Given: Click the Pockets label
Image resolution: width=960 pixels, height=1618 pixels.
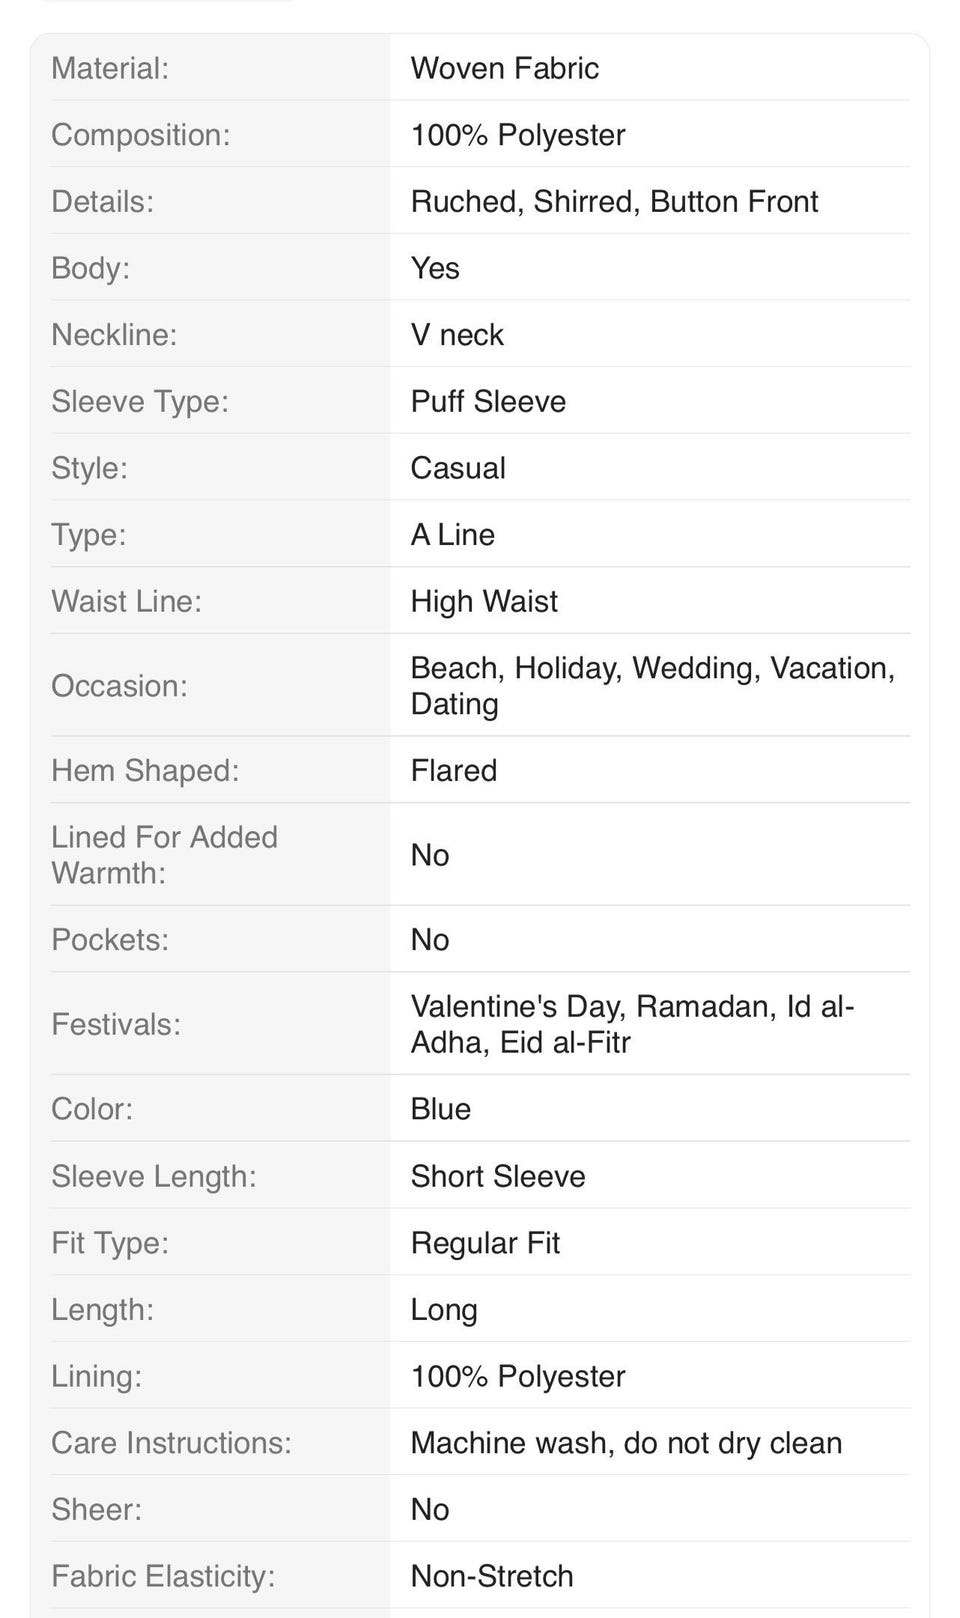Looking at the screenshot, I should (x=110, y=940).
